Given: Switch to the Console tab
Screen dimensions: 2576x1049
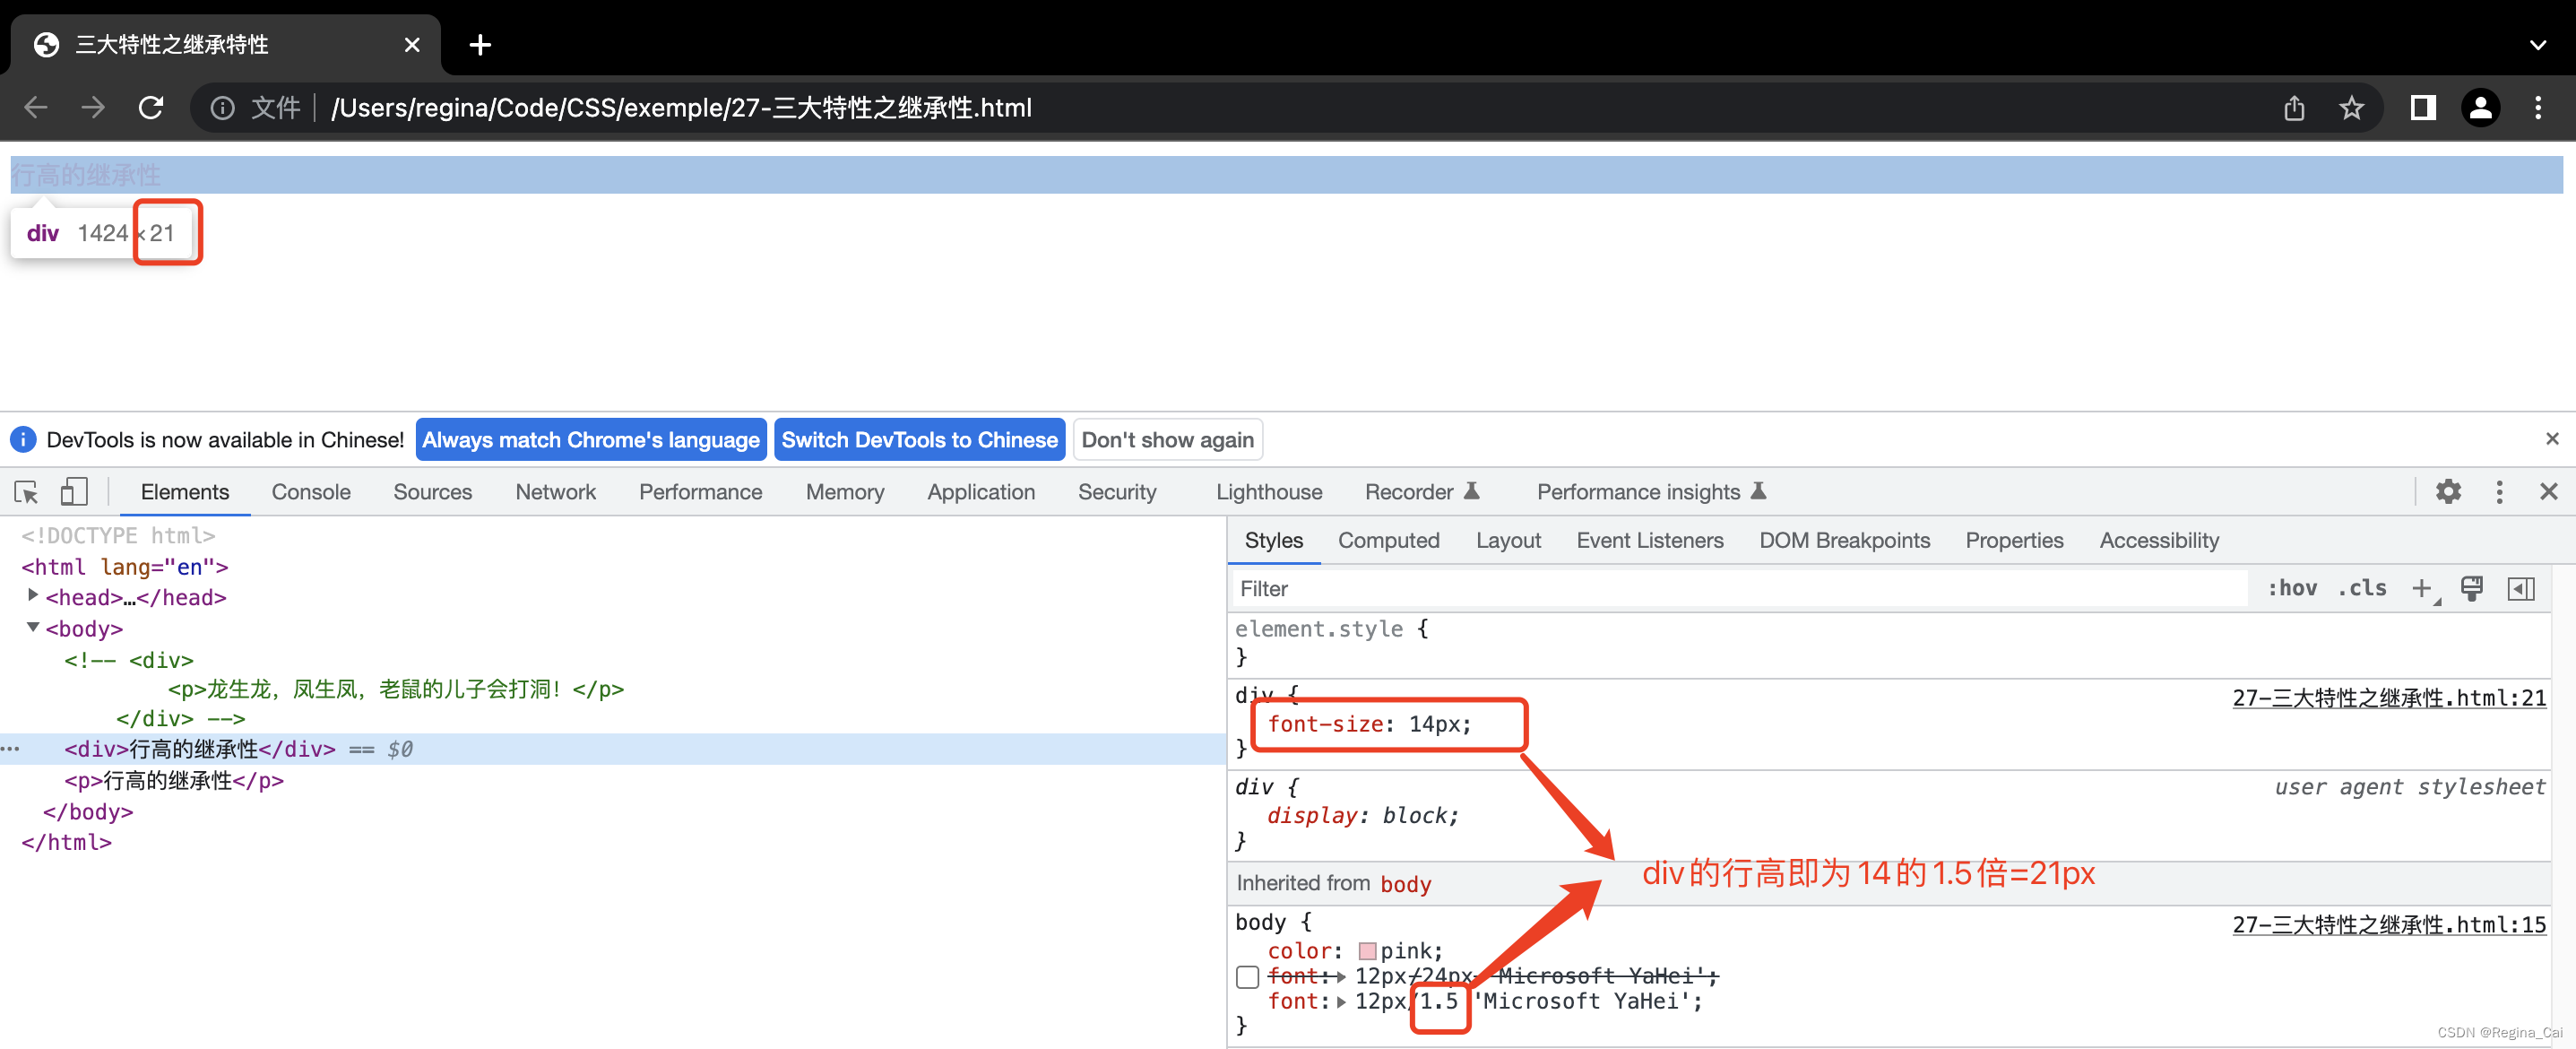Looking at the screenshot, I should tap(311, 492).
